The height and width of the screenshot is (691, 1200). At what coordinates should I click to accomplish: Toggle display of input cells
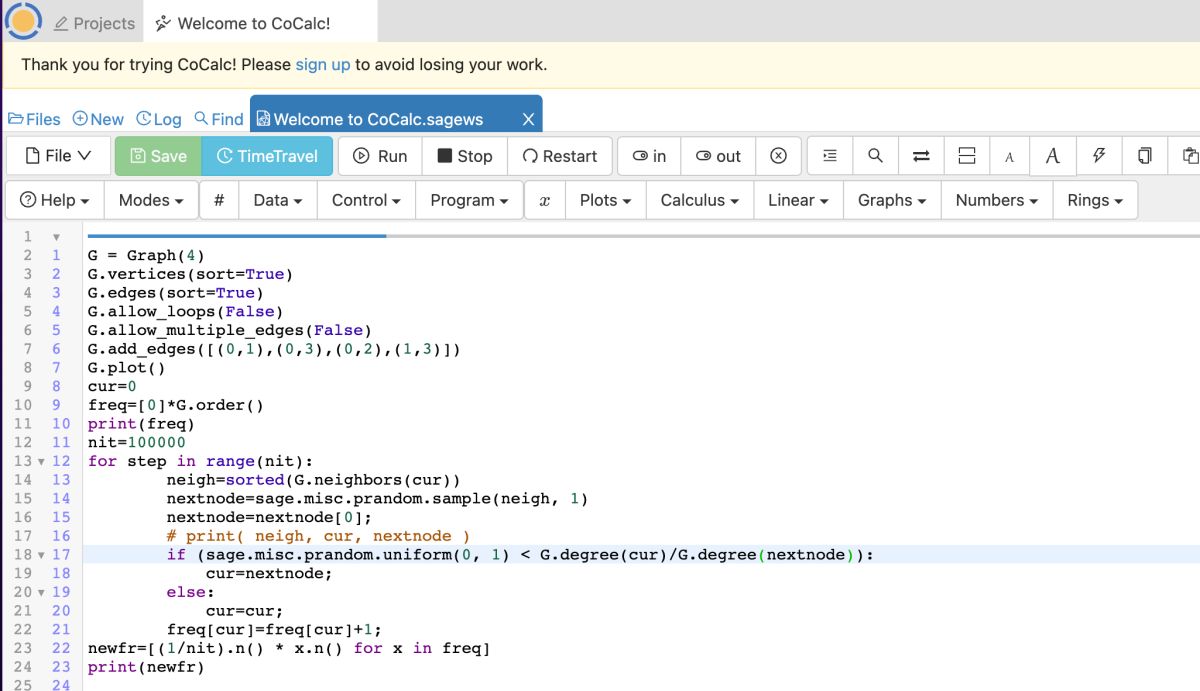pos(649,156)
